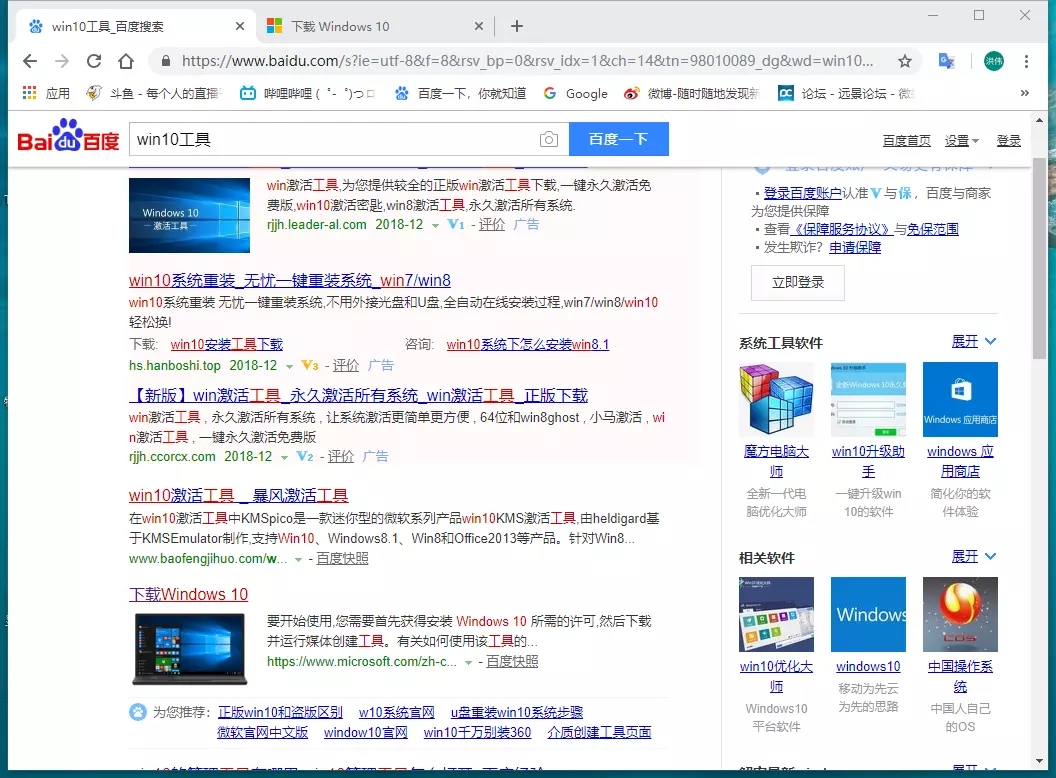The height and width of the screenshot is (778, 1056).
Task: Open the Google bookmark
Action: click(x=575, y=93)
